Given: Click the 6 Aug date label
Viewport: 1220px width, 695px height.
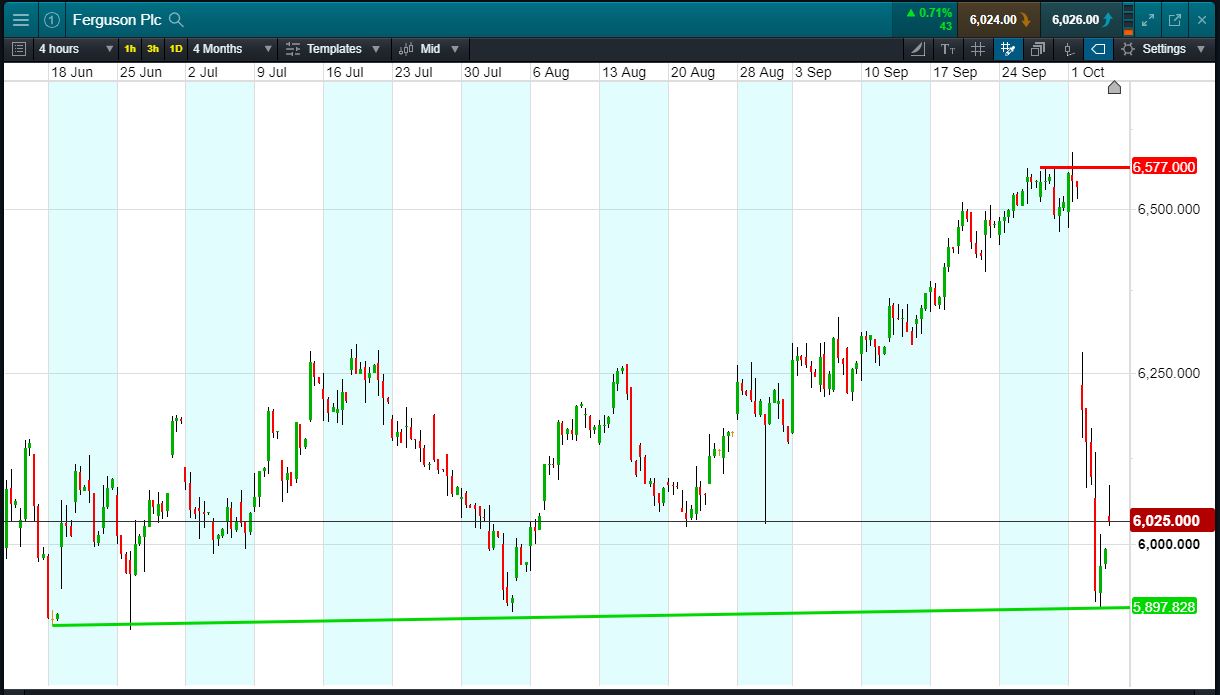Looking at the screenshot, I should click(x=551, y=72).
